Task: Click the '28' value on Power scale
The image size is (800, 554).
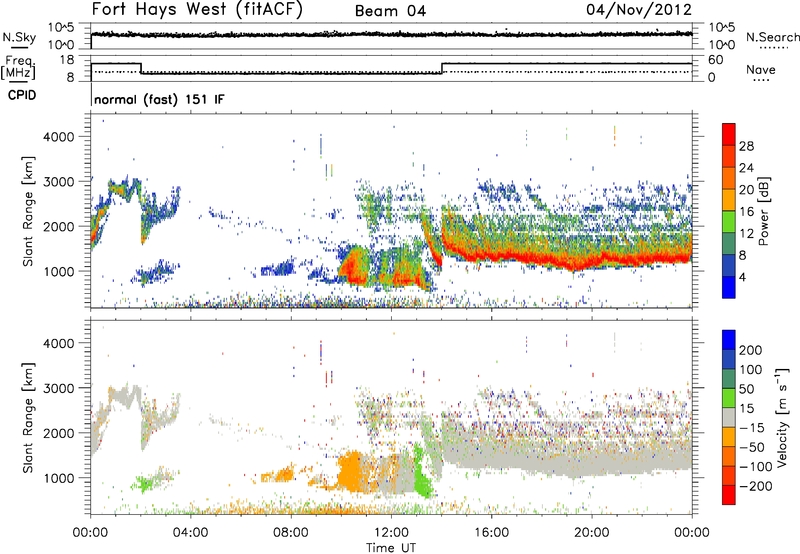Action: [746, 146]
